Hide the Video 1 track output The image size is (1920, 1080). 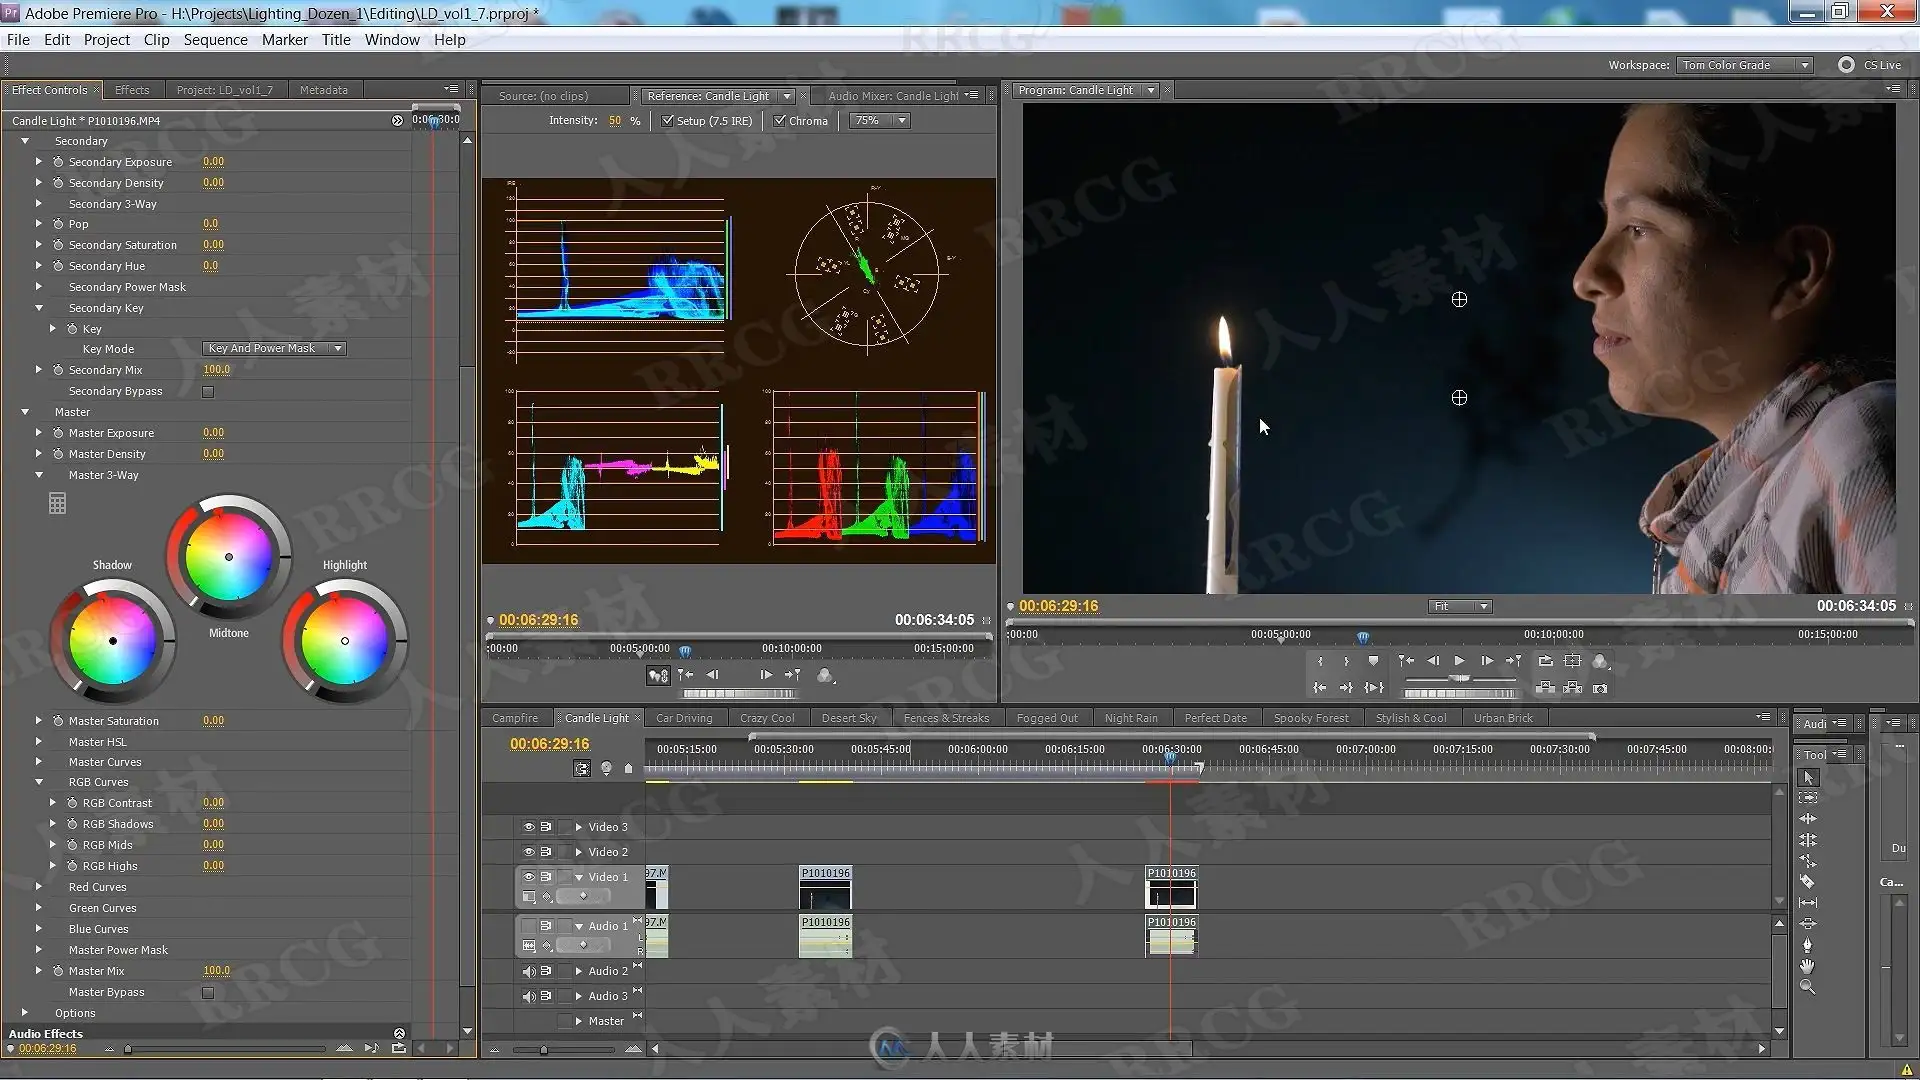click(x=528, y=877)
